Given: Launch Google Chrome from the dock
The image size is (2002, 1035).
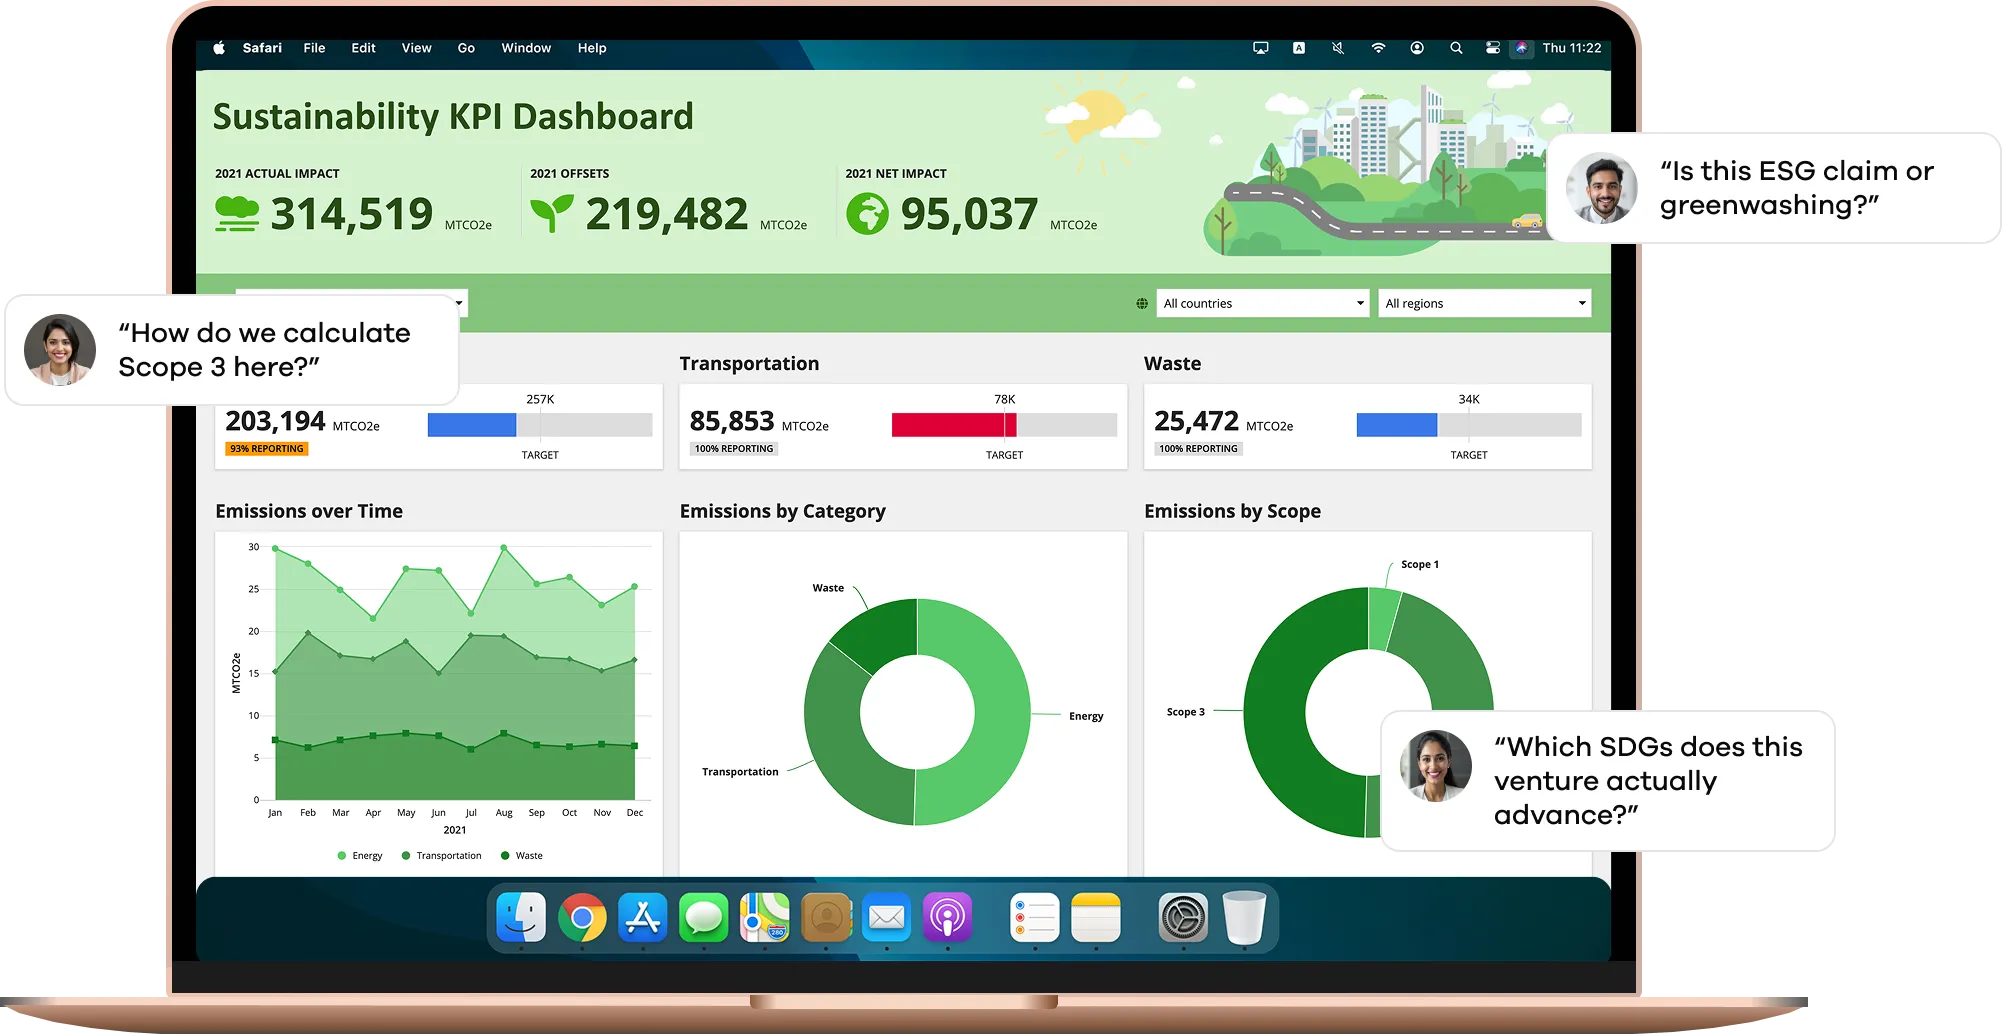Looking at the screenshot, I should point(582,917).
